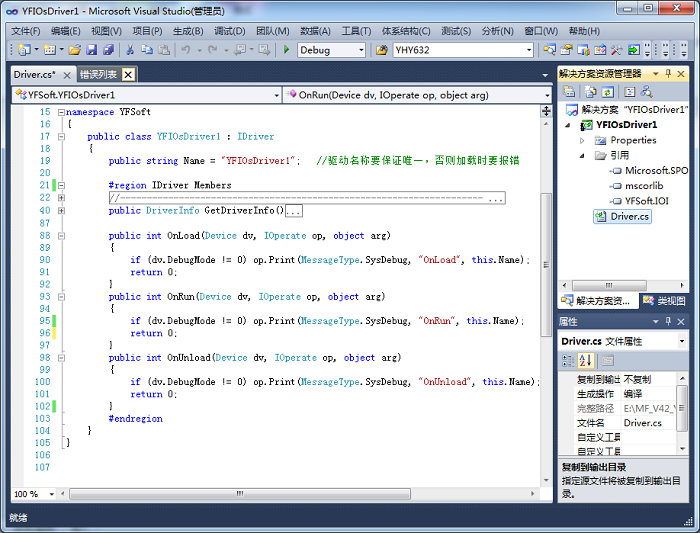Click the Navigate Forward icon

pos(264,50)
